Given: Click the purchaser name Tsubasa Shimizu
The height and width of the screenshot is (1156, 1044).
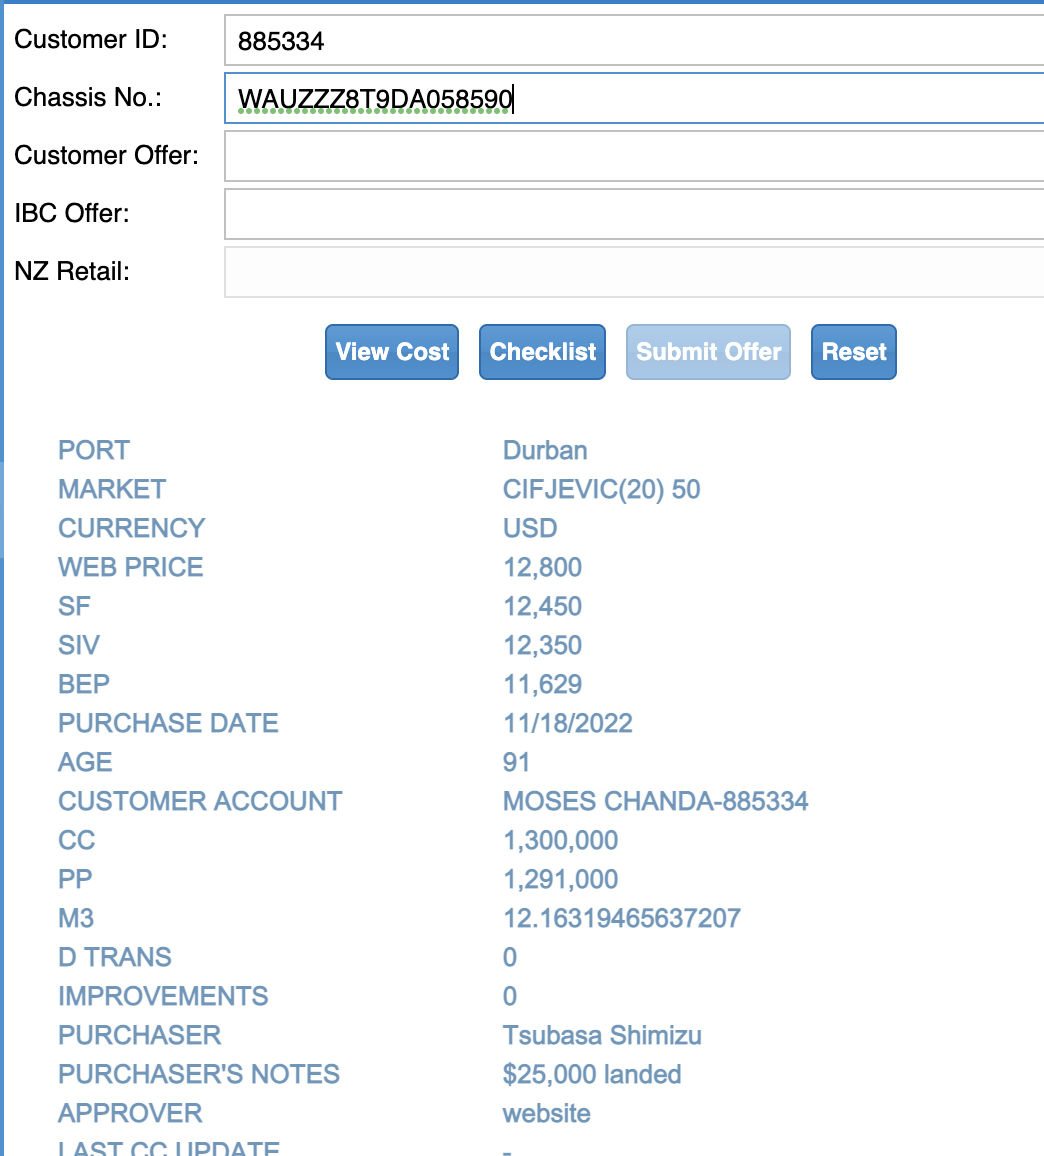Looking at the screenshot, I should pyautogui.click(x=602, y=1035).
